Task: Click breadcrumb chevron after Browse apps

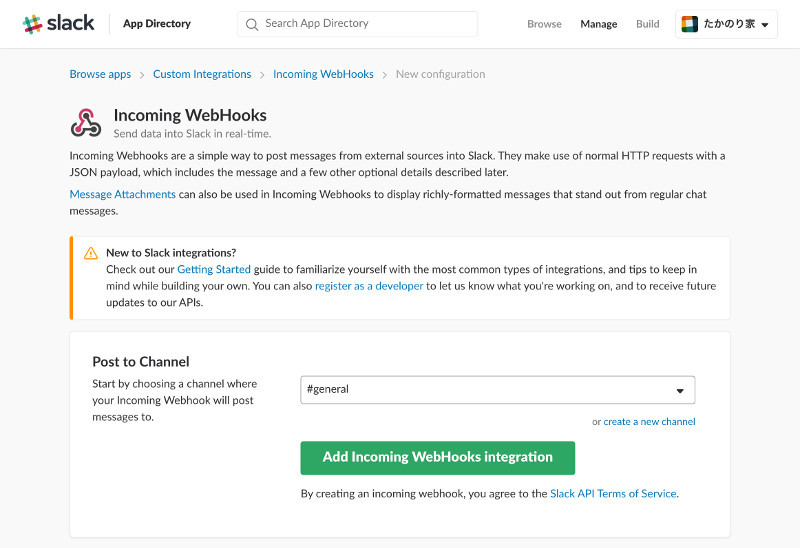Action: coord(142,75)
